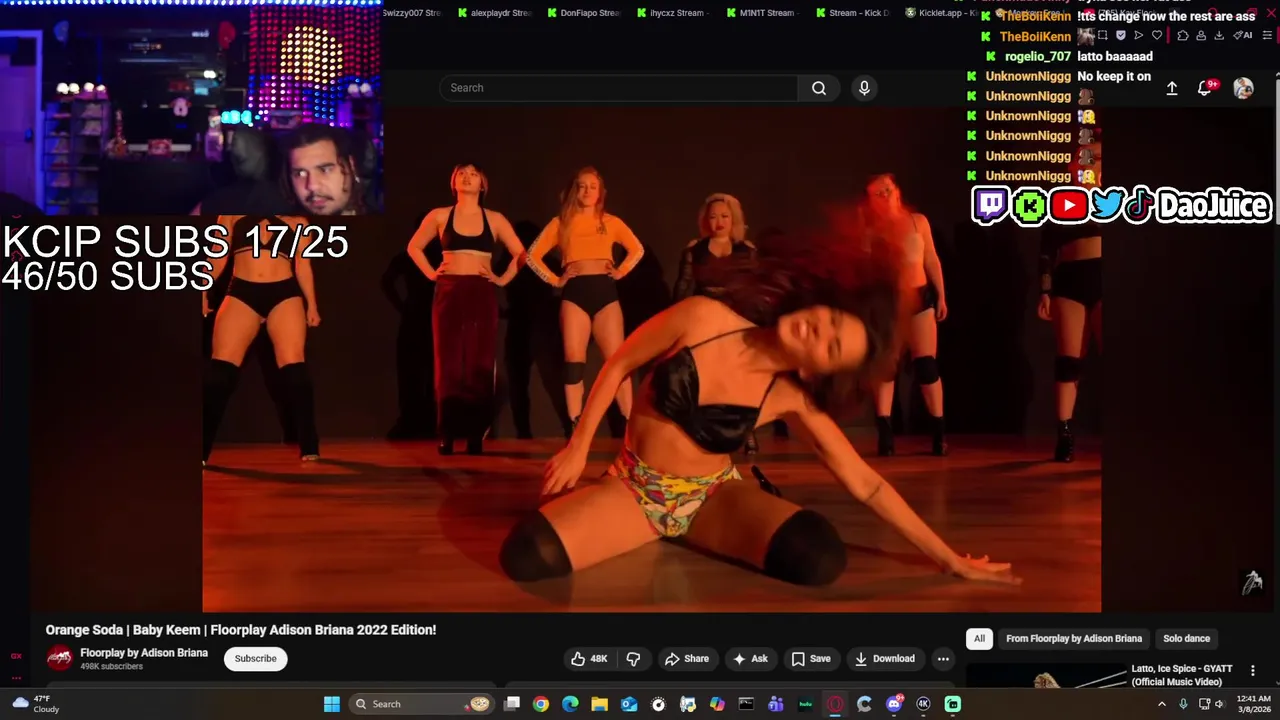Image resolution: width=1280 pixels, height=720 pixels.
Task: Open the YouTube account avatar menu
Action: tap(1243, 88)
